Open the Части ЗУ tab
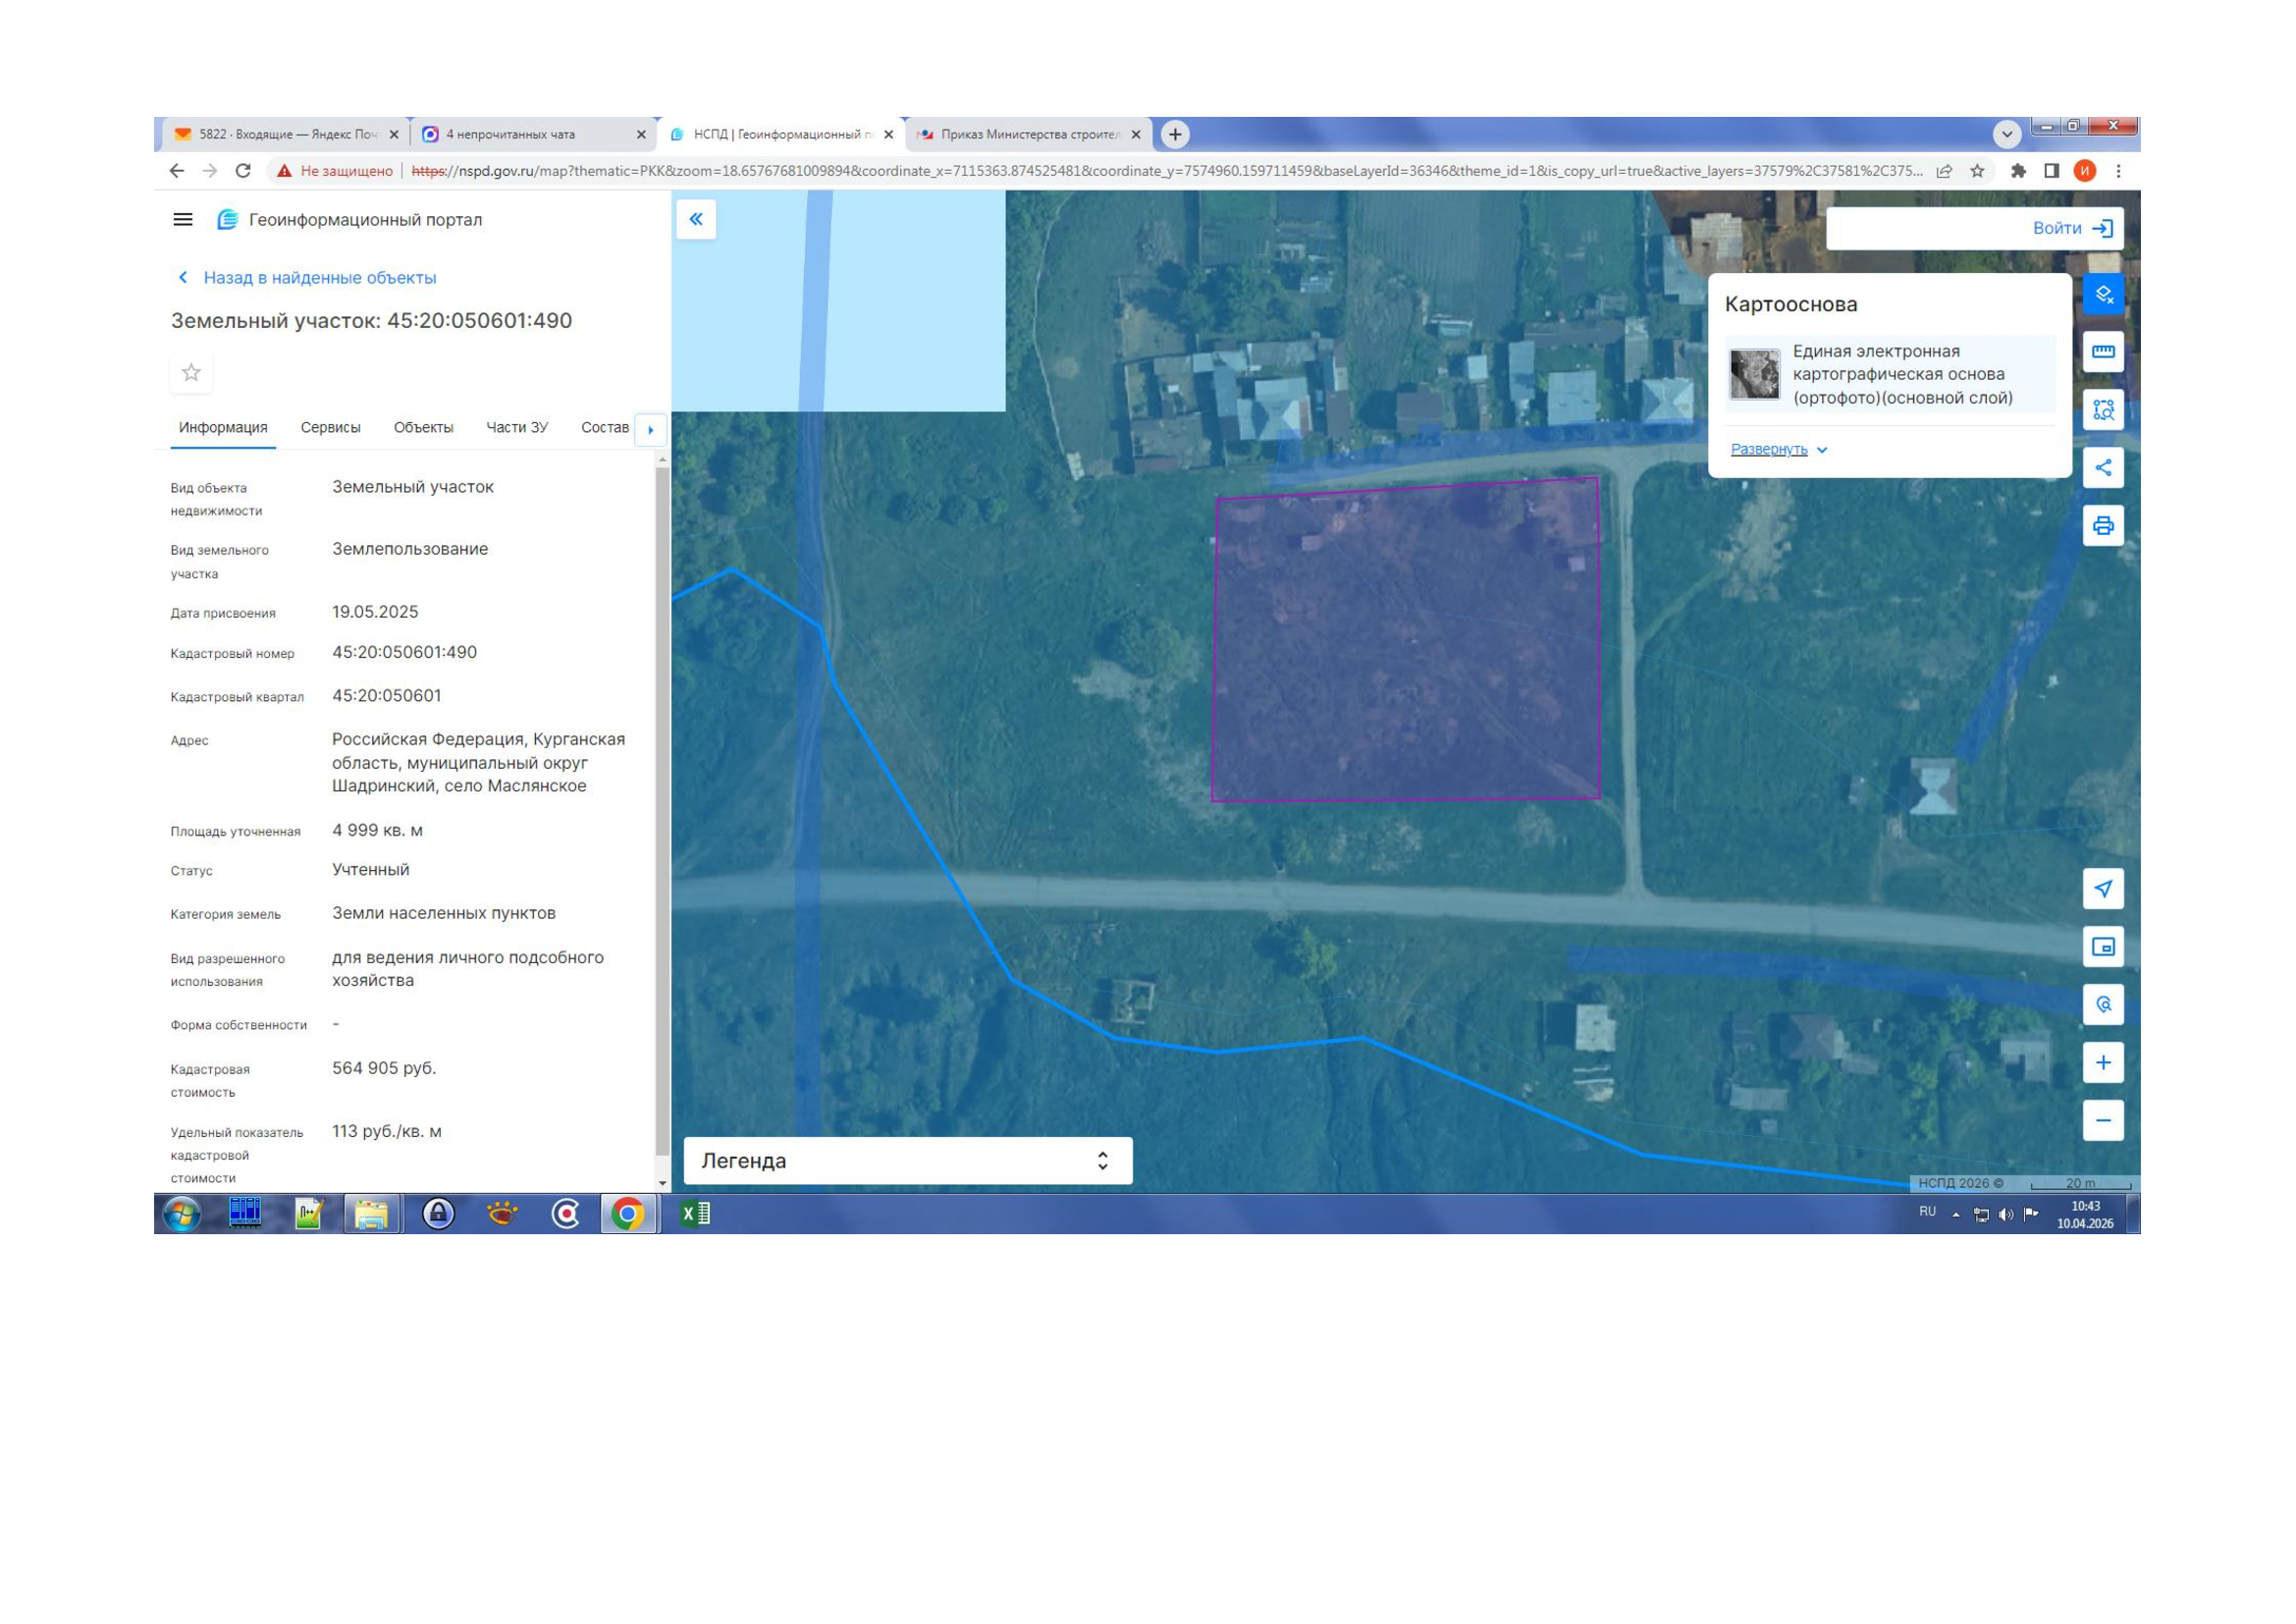This screenshot has width=2296, height=1624. click(x=516, y=428)
